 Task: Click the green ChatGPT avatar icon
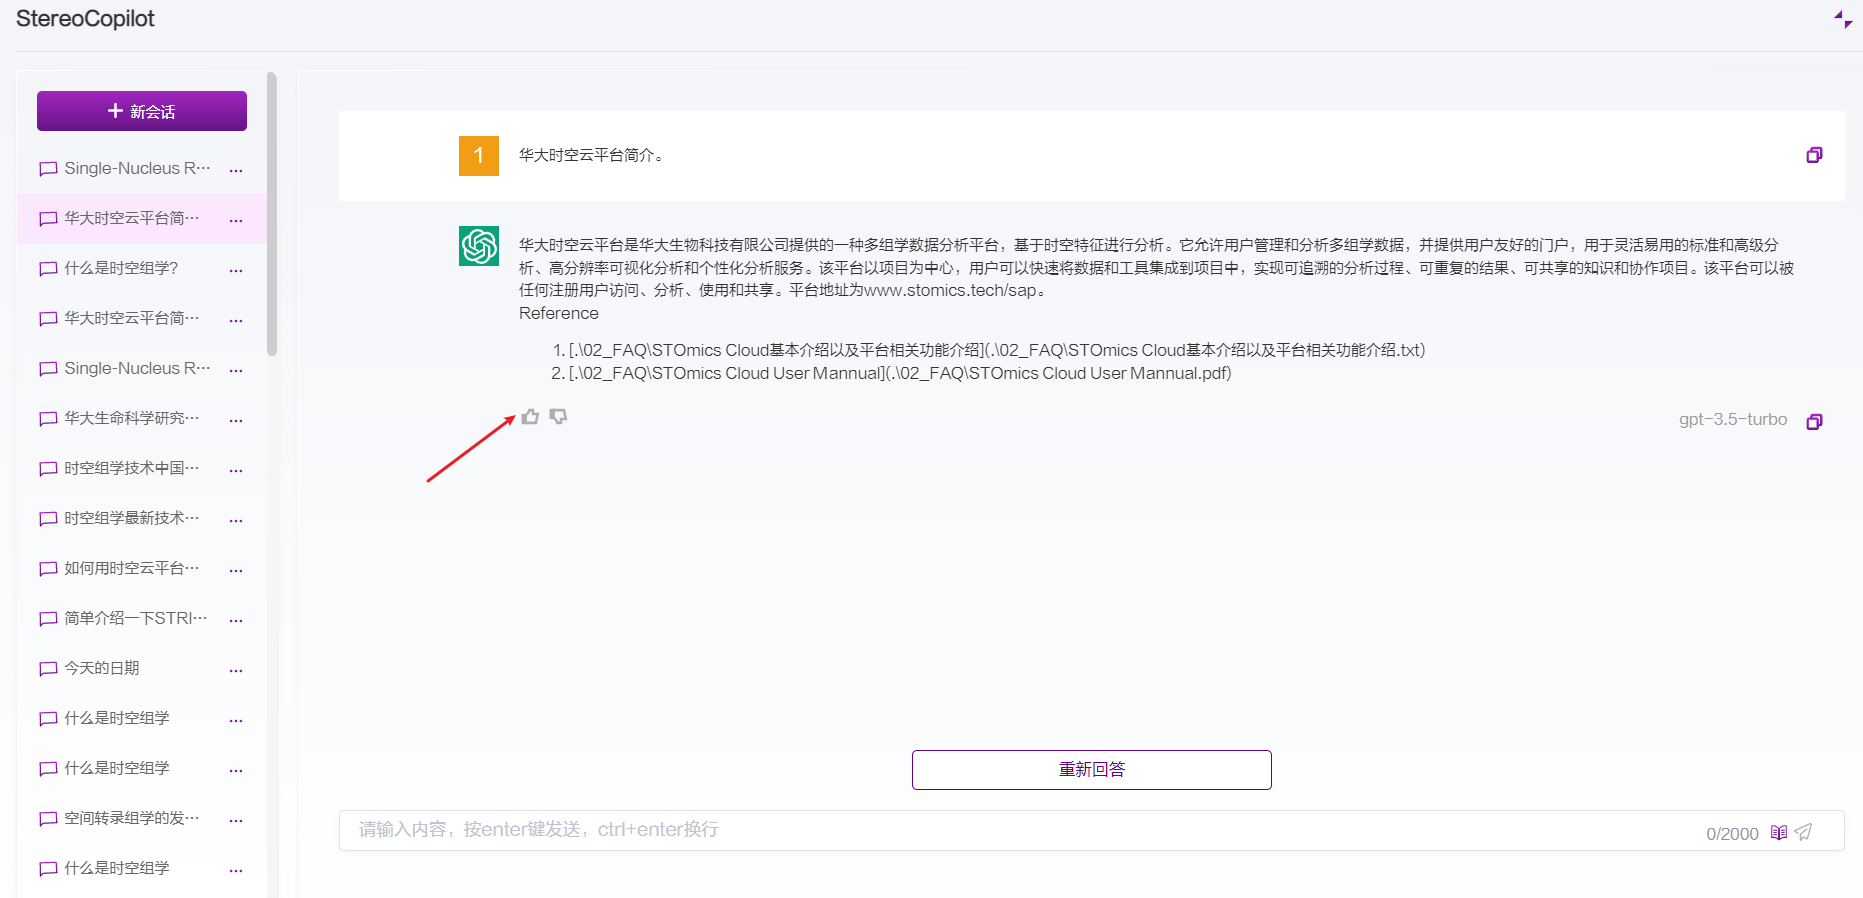[x=479, y=246]
